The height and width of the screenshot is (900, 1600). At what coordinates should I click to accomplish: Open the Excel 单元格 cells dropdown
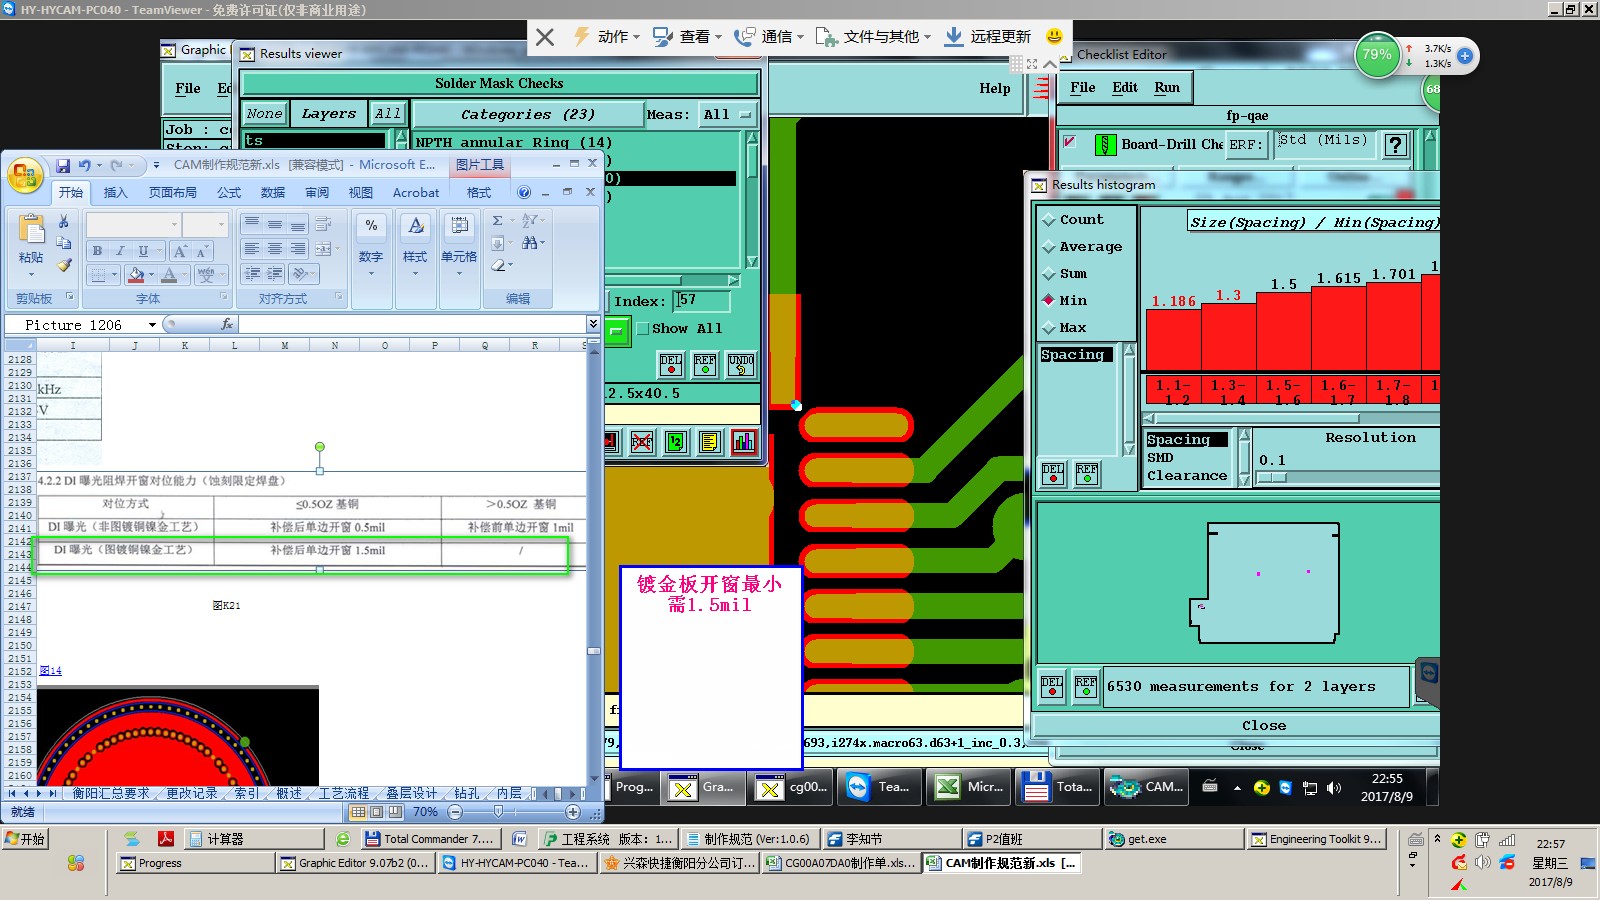click(x=459, y=246)
